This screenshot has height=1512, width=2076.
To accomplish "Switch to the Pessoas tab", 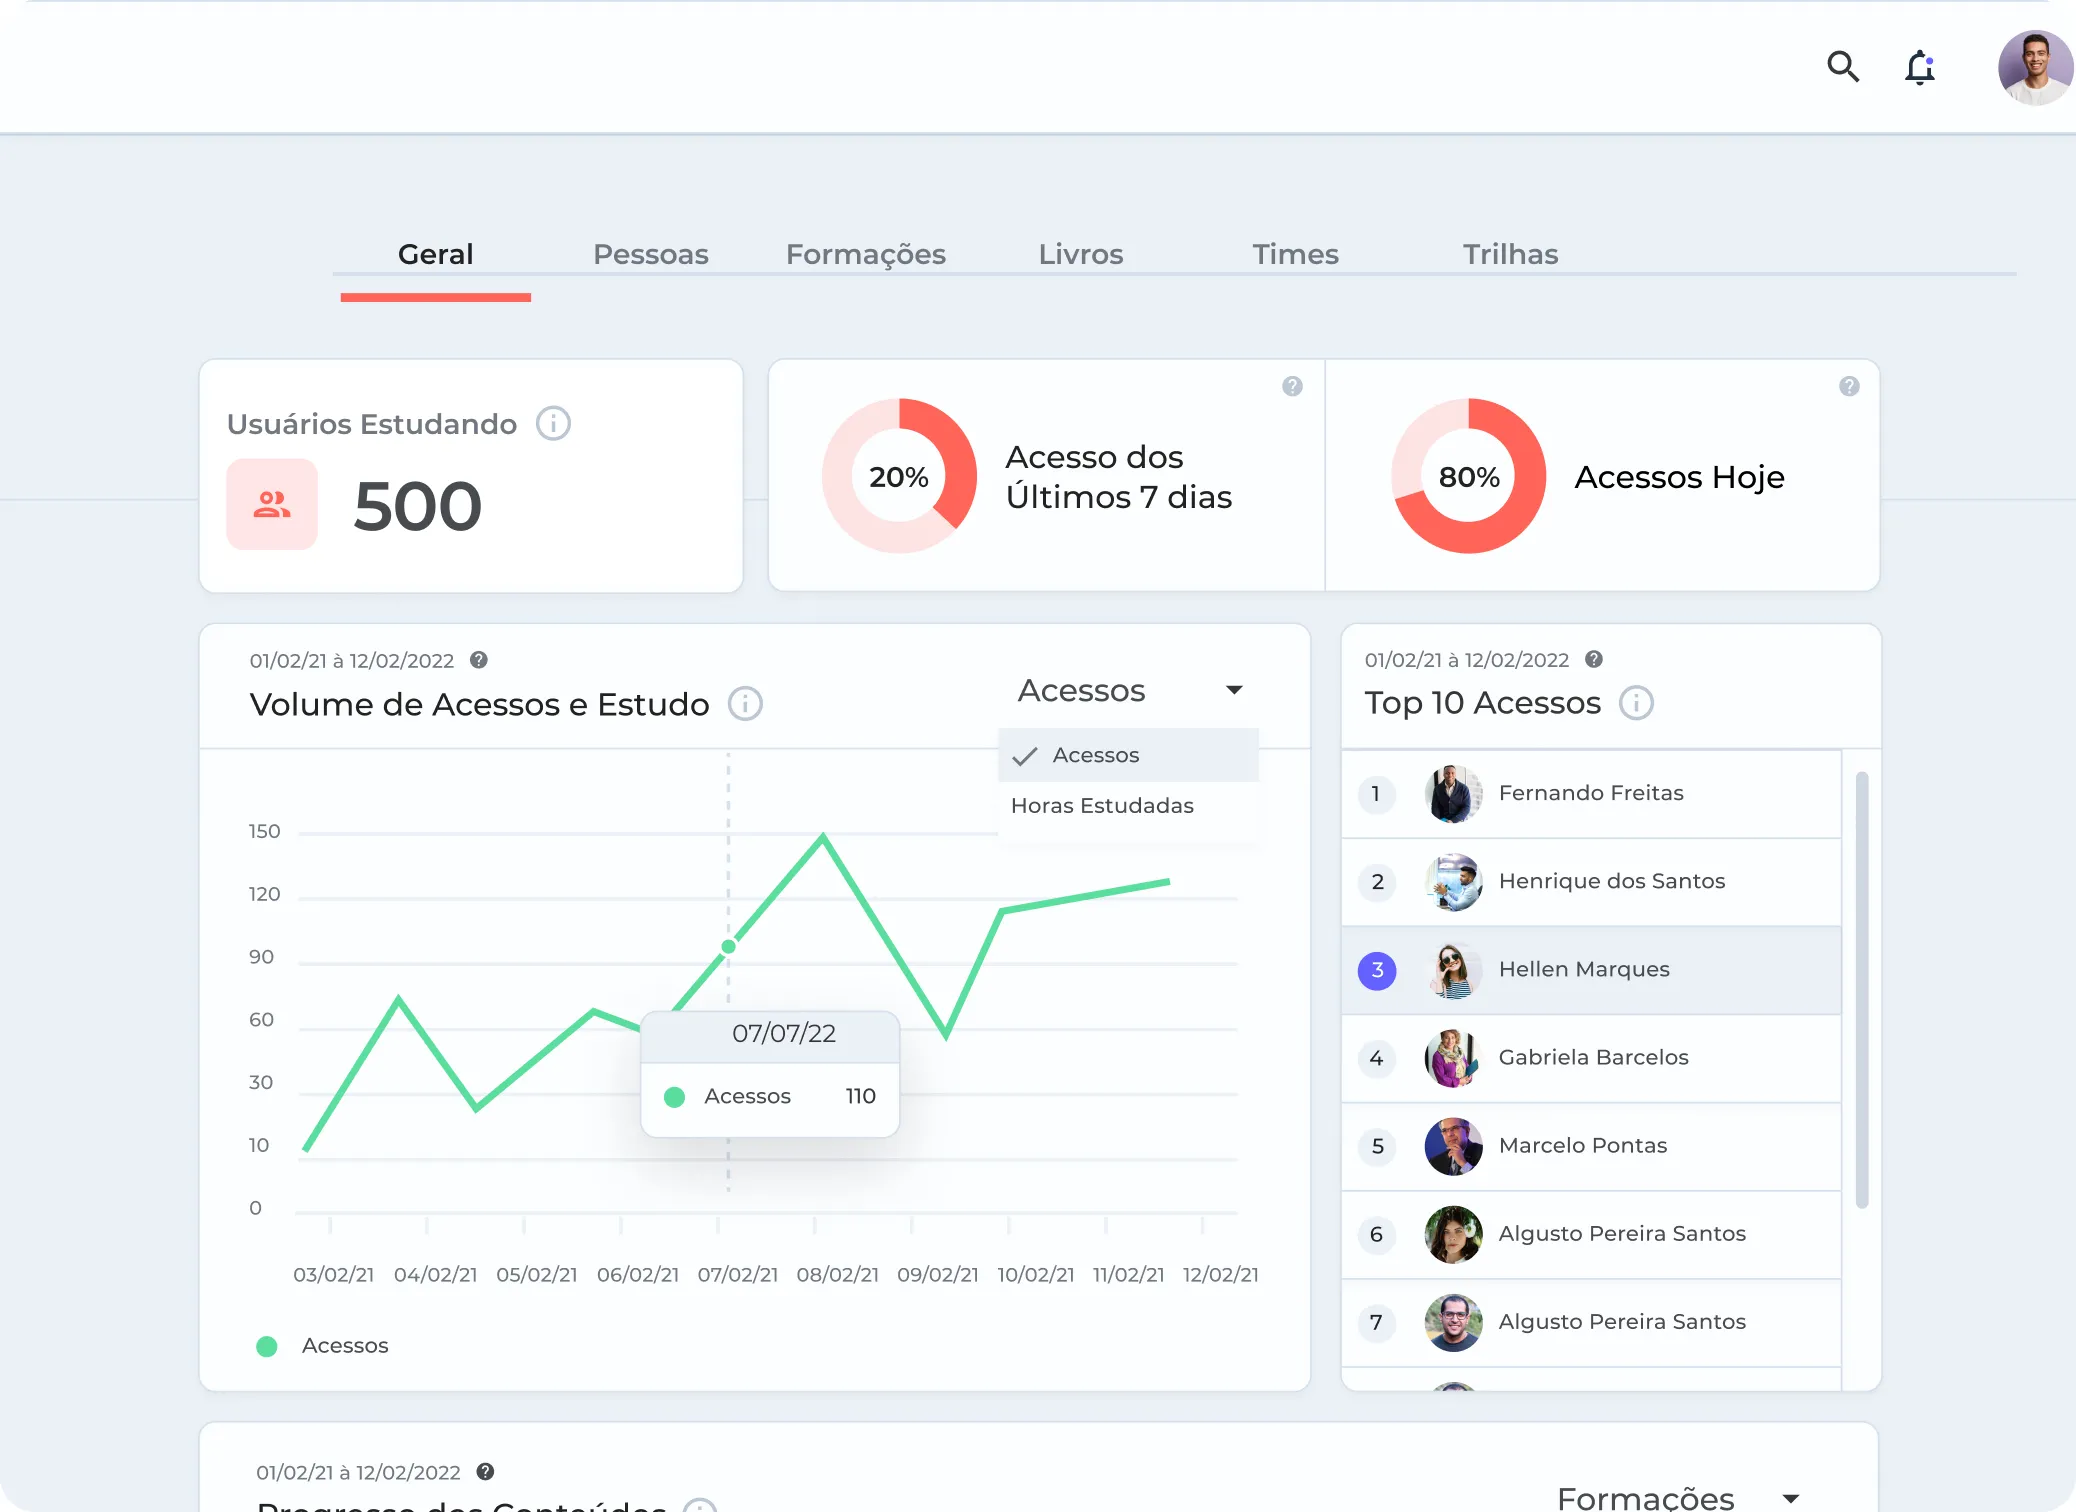I will (x=650, y=254).
